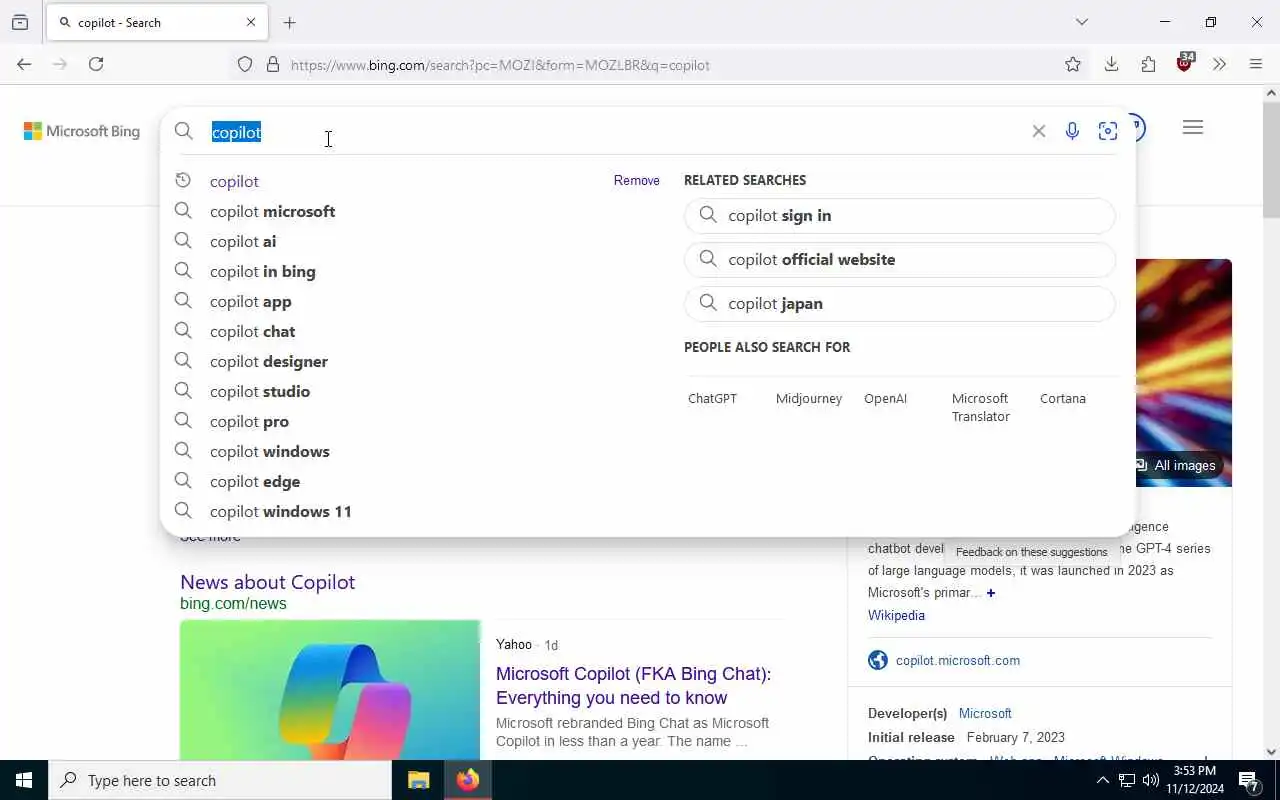The width and height of the screenshot is (1280, 800).
Task: Show hidden tray icons chevron
Action: tap(1102, 780)
